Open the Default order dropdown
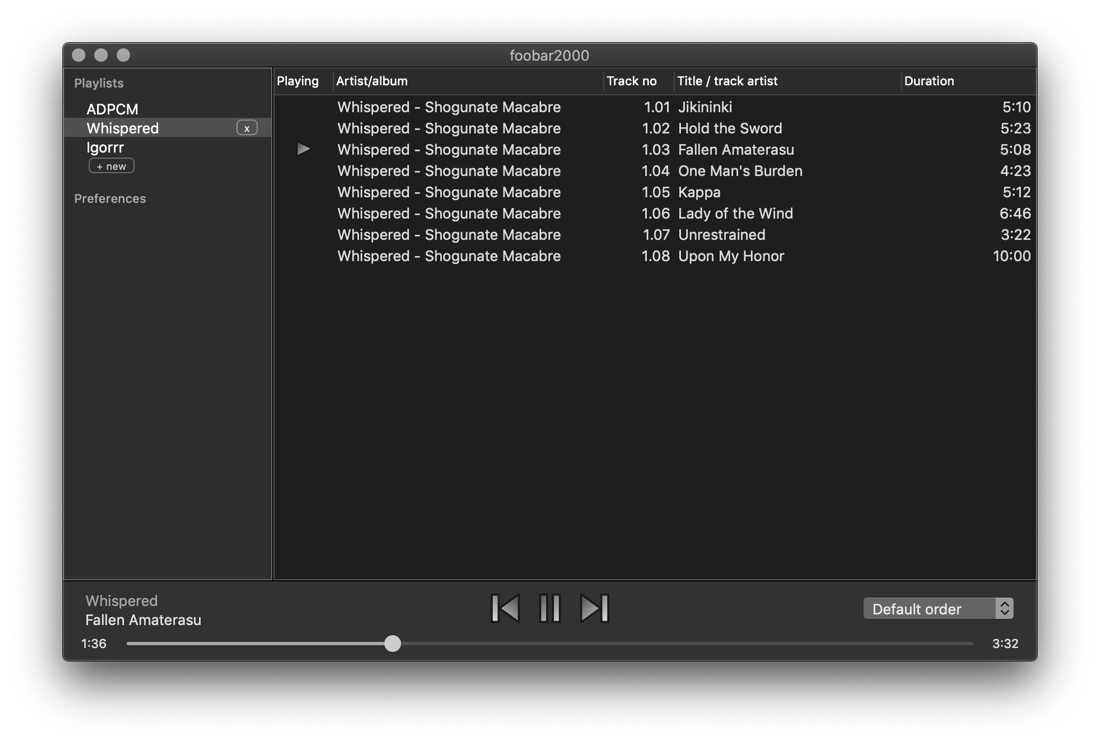 tap(938, 609)
